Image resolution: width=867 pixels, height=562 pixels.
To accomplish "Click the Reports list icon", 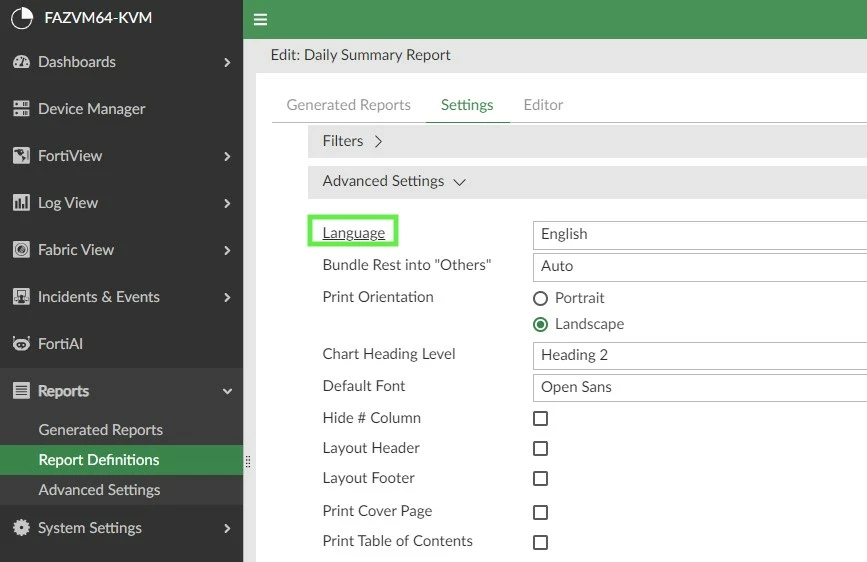I will point(21,391).
